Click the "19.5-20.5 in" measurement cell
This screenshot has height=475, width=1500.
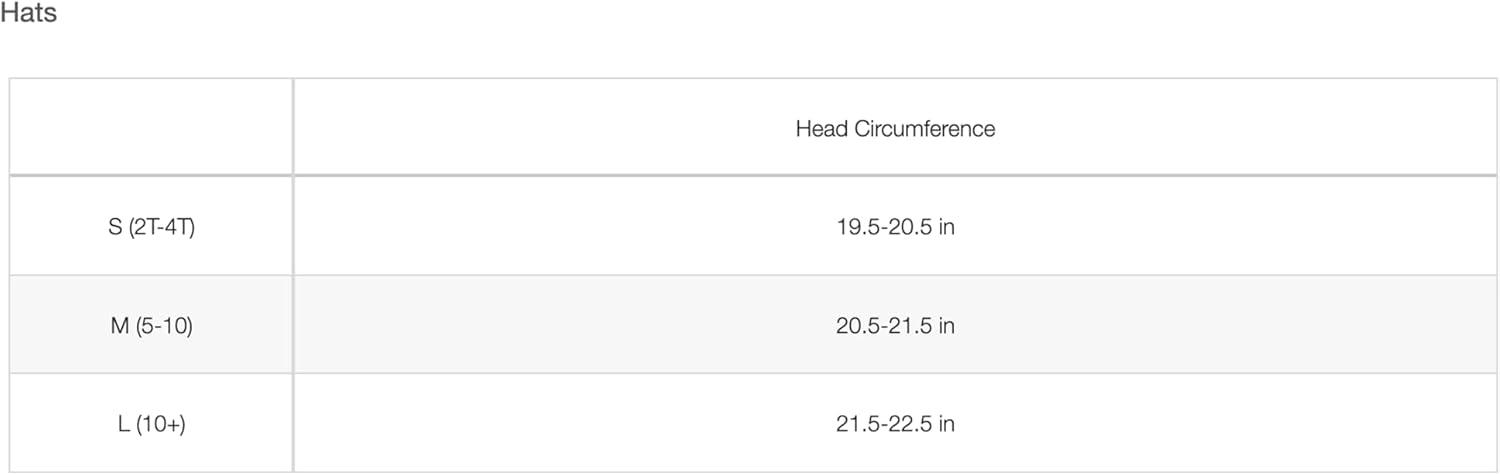895,227
